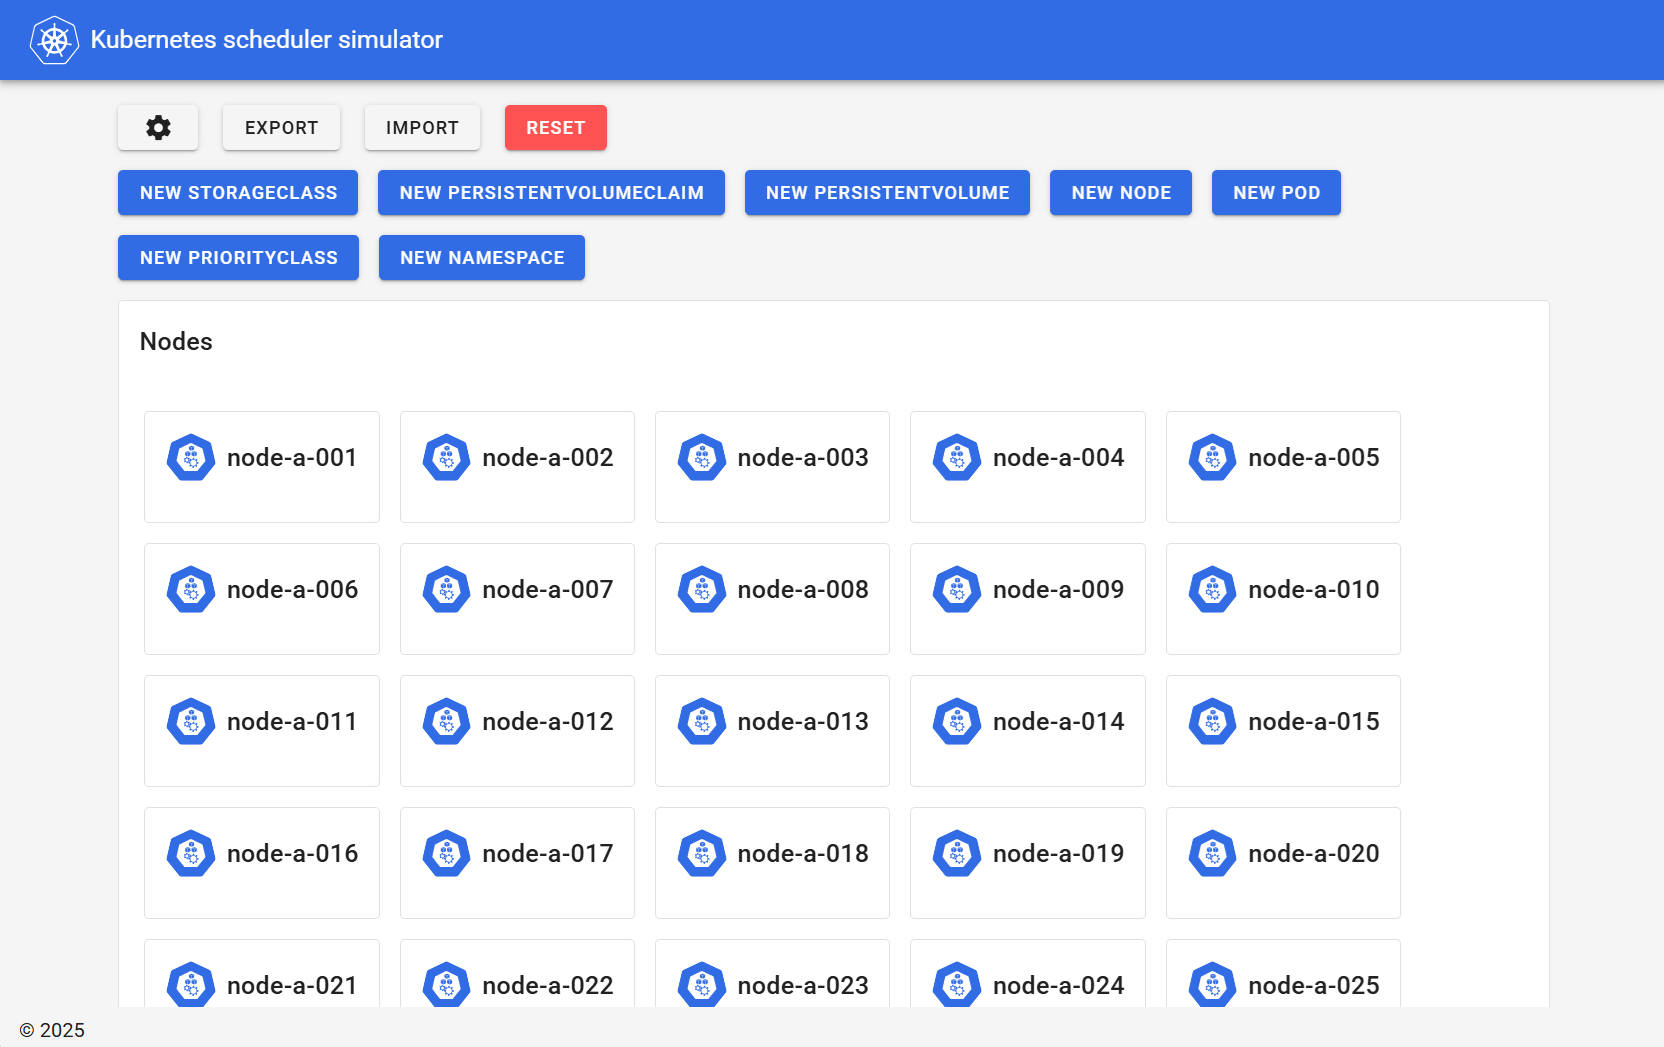Open the node-a-023 card
This screenshot has height=1047, width=1664.
click(772, 974)
